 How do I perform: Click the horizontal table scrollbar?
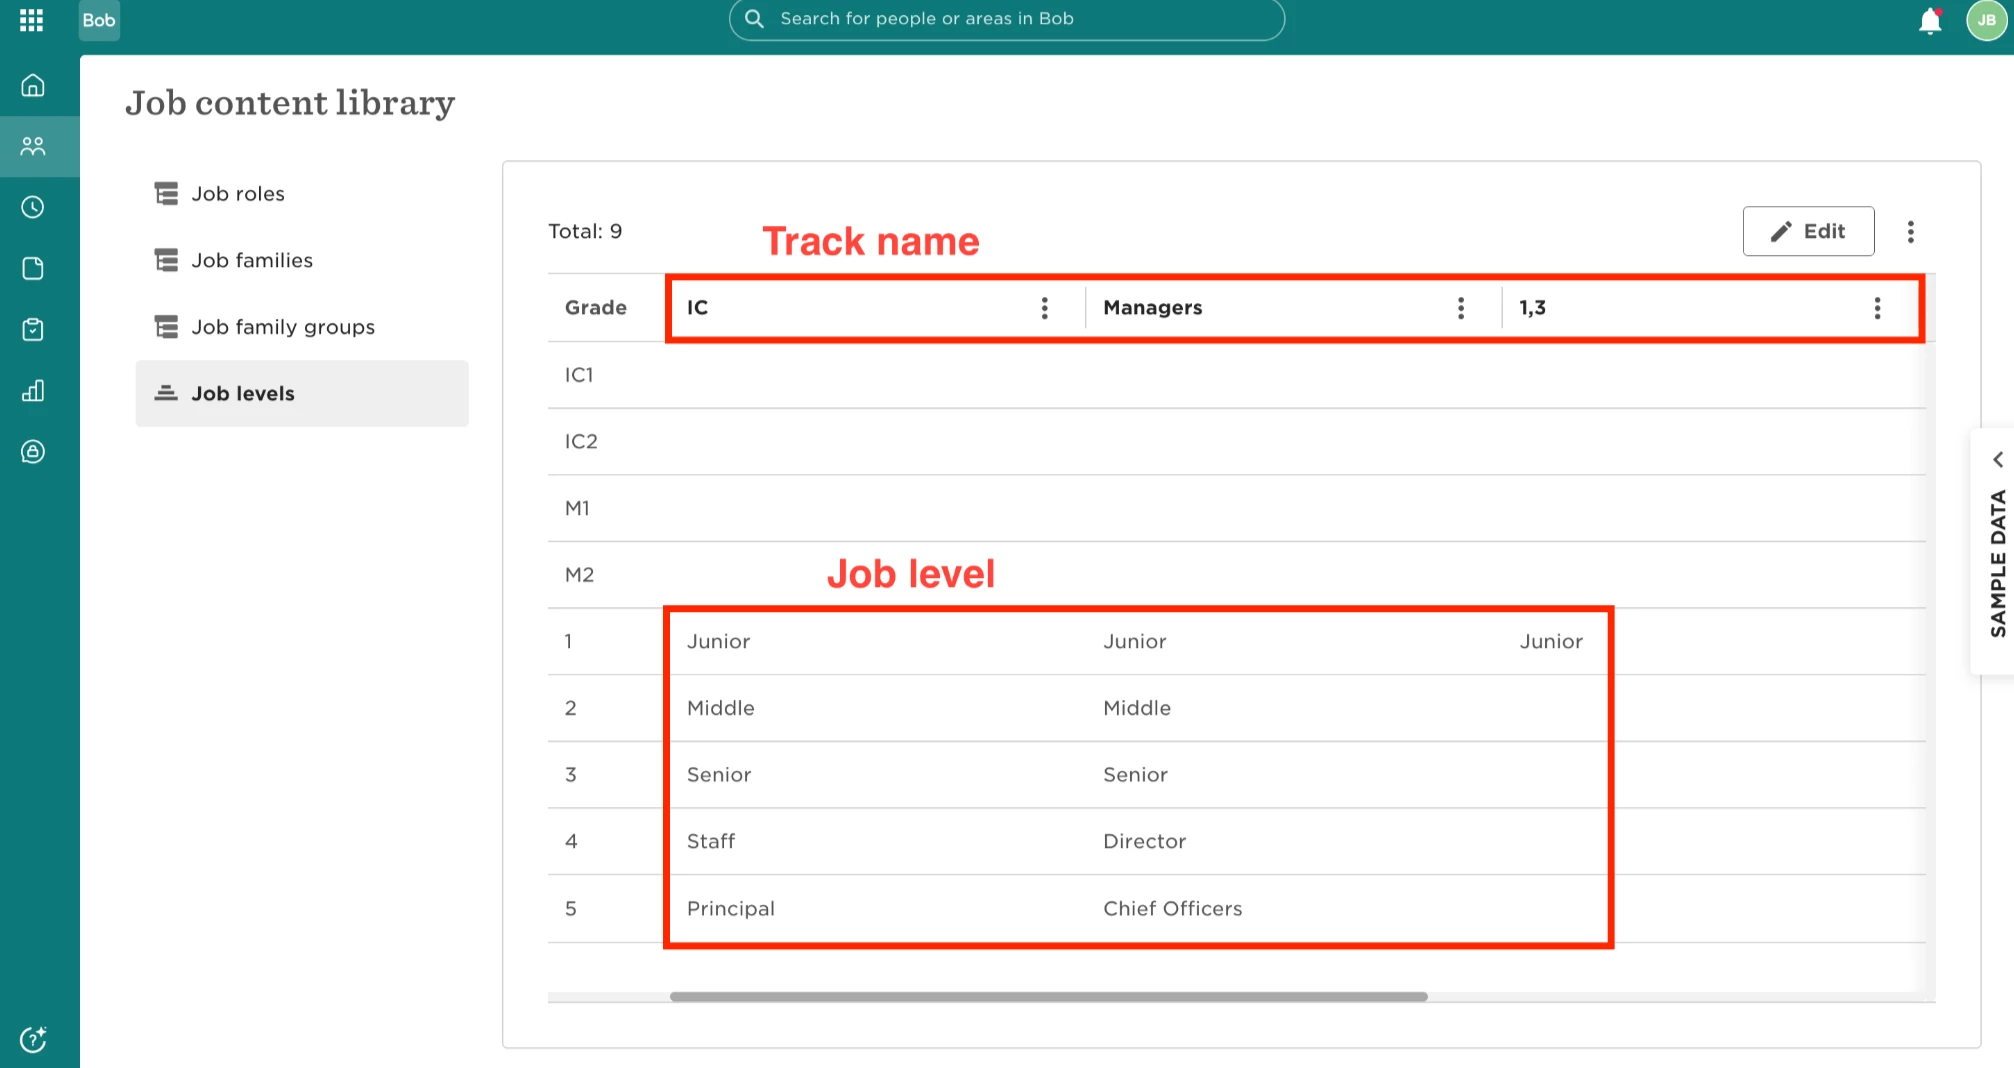click(1048, 997)
